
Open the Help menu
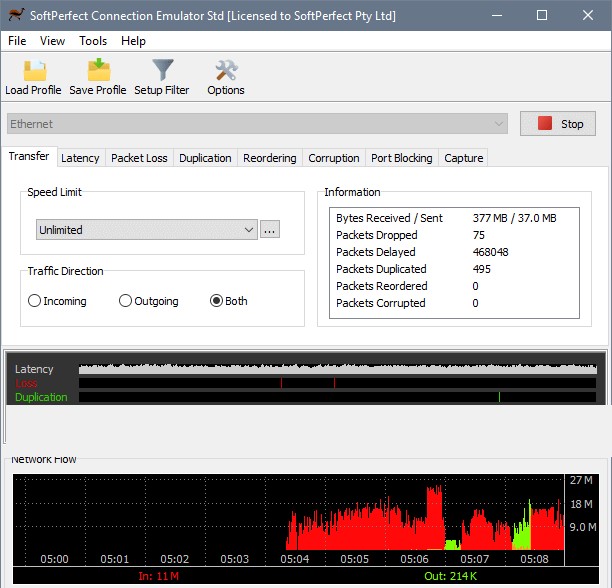pos(133,41)
